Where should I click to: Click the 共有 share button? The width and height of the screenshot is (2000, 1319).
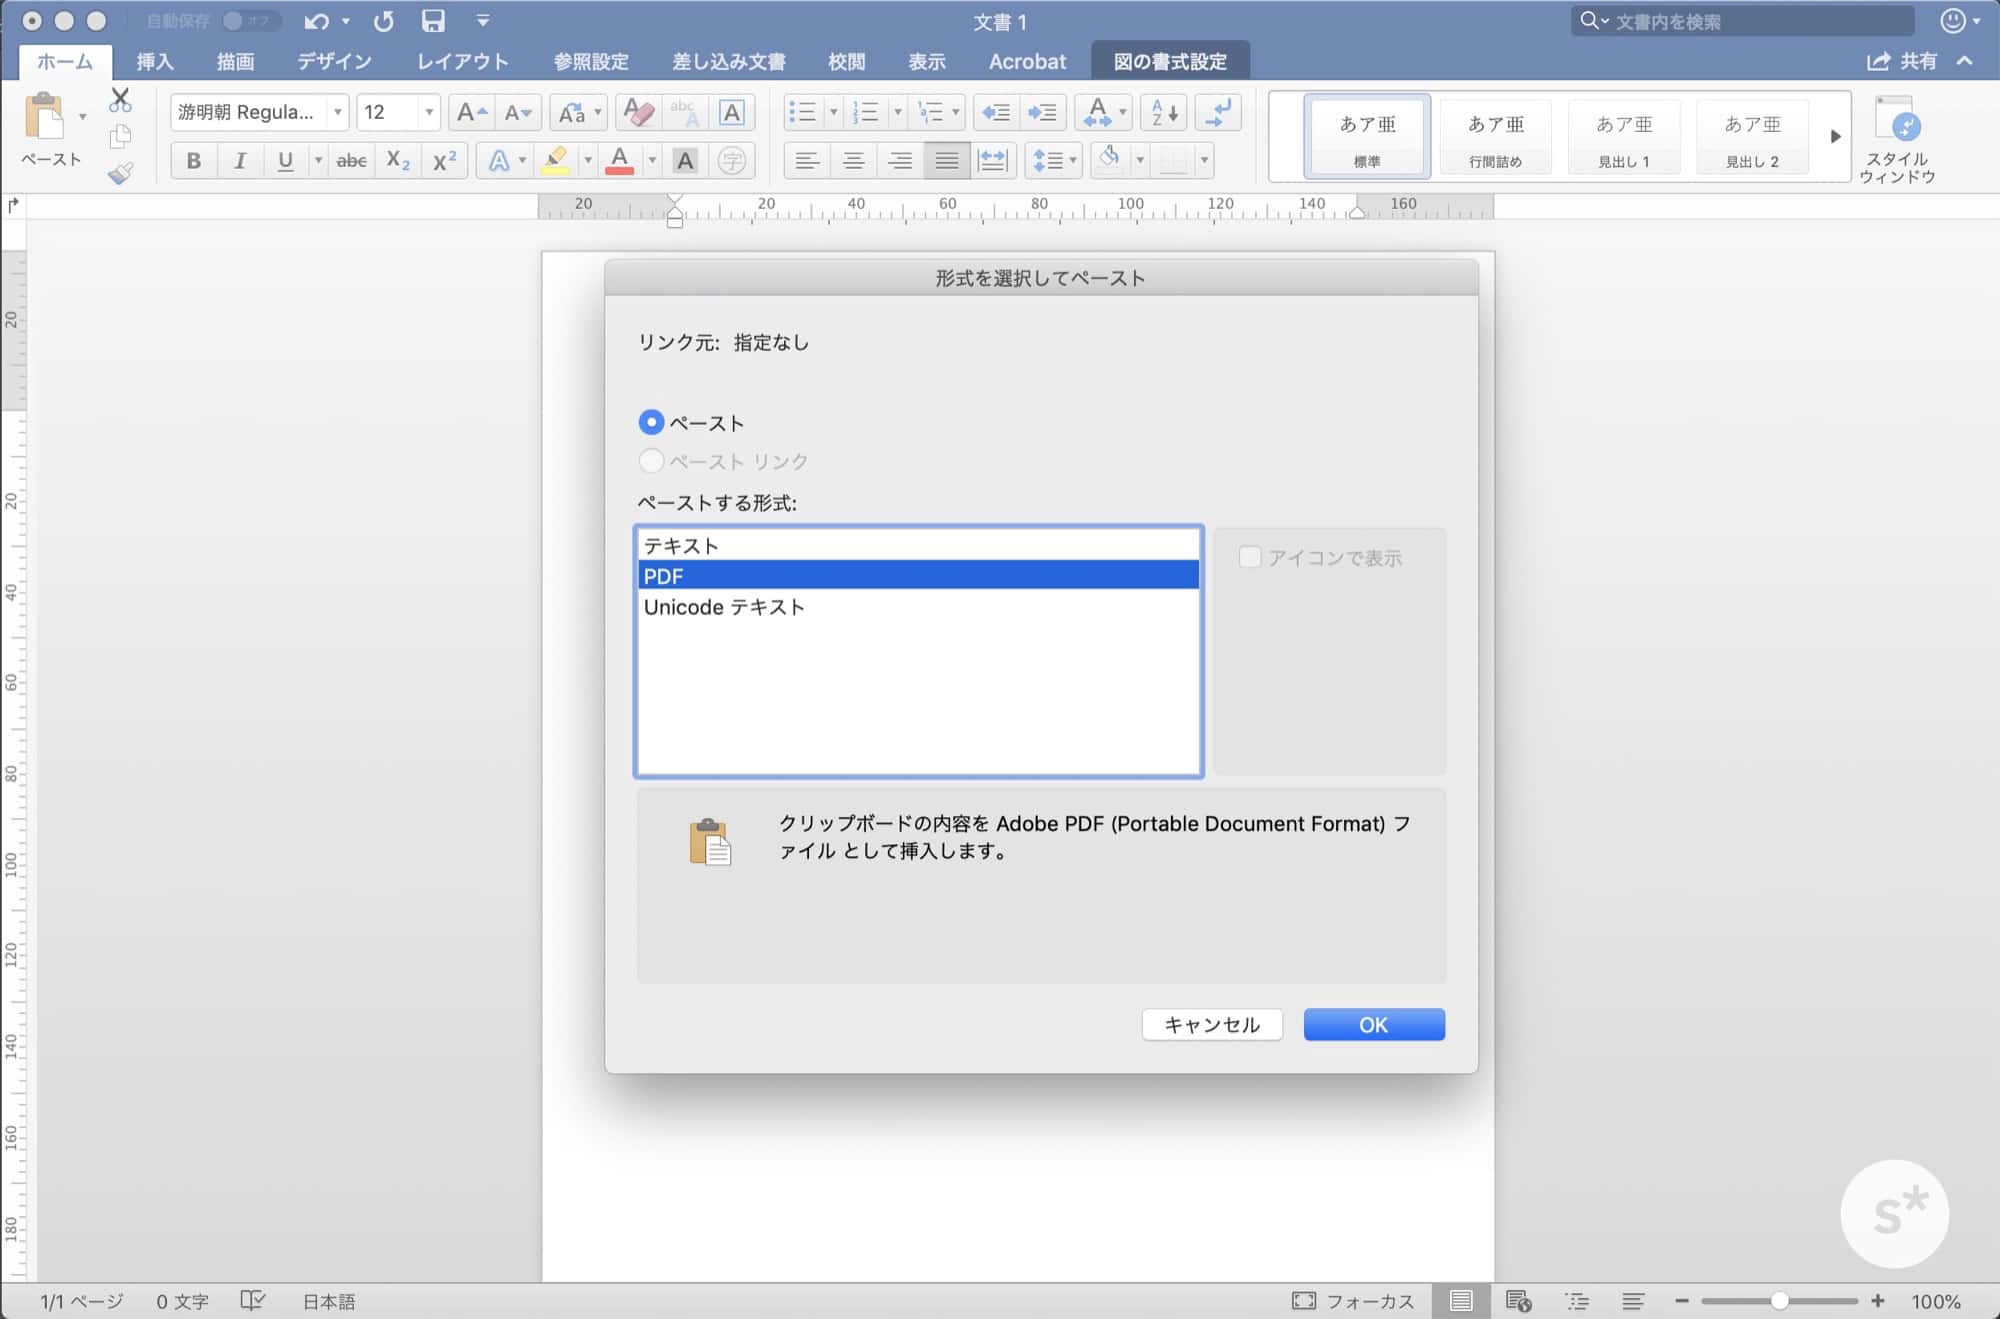click(1902, 61)
